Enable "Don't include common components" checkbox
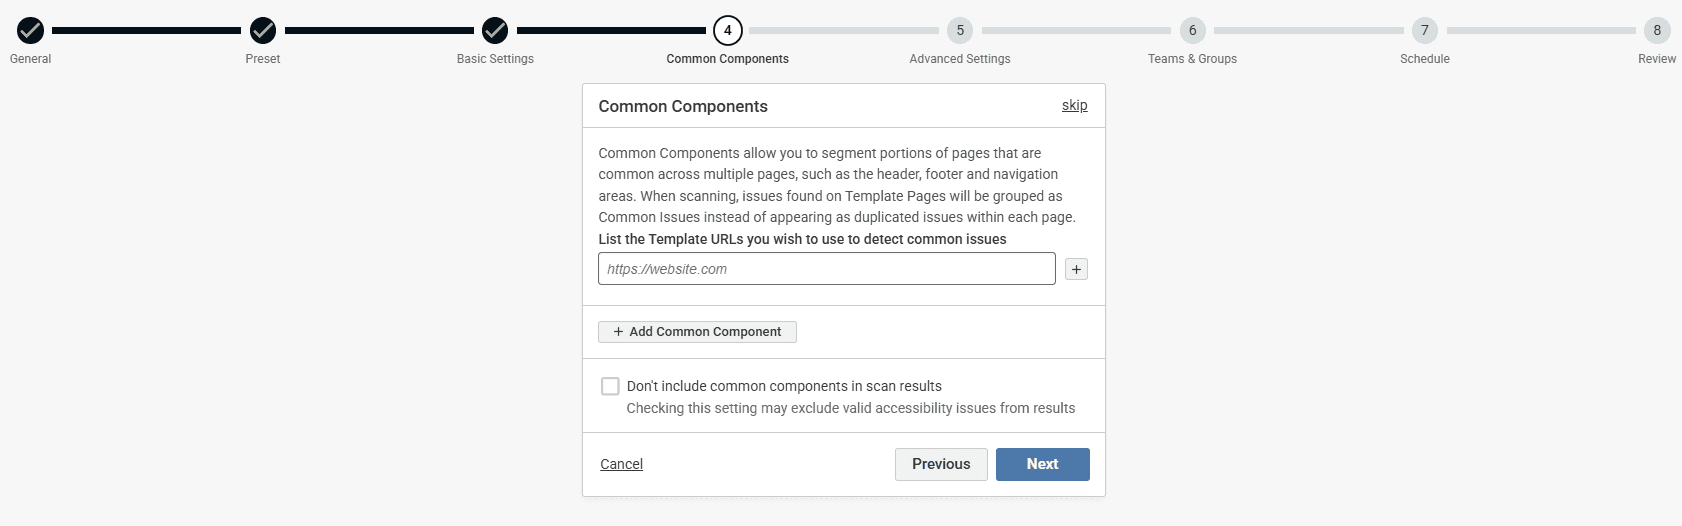 coord(610,386)
